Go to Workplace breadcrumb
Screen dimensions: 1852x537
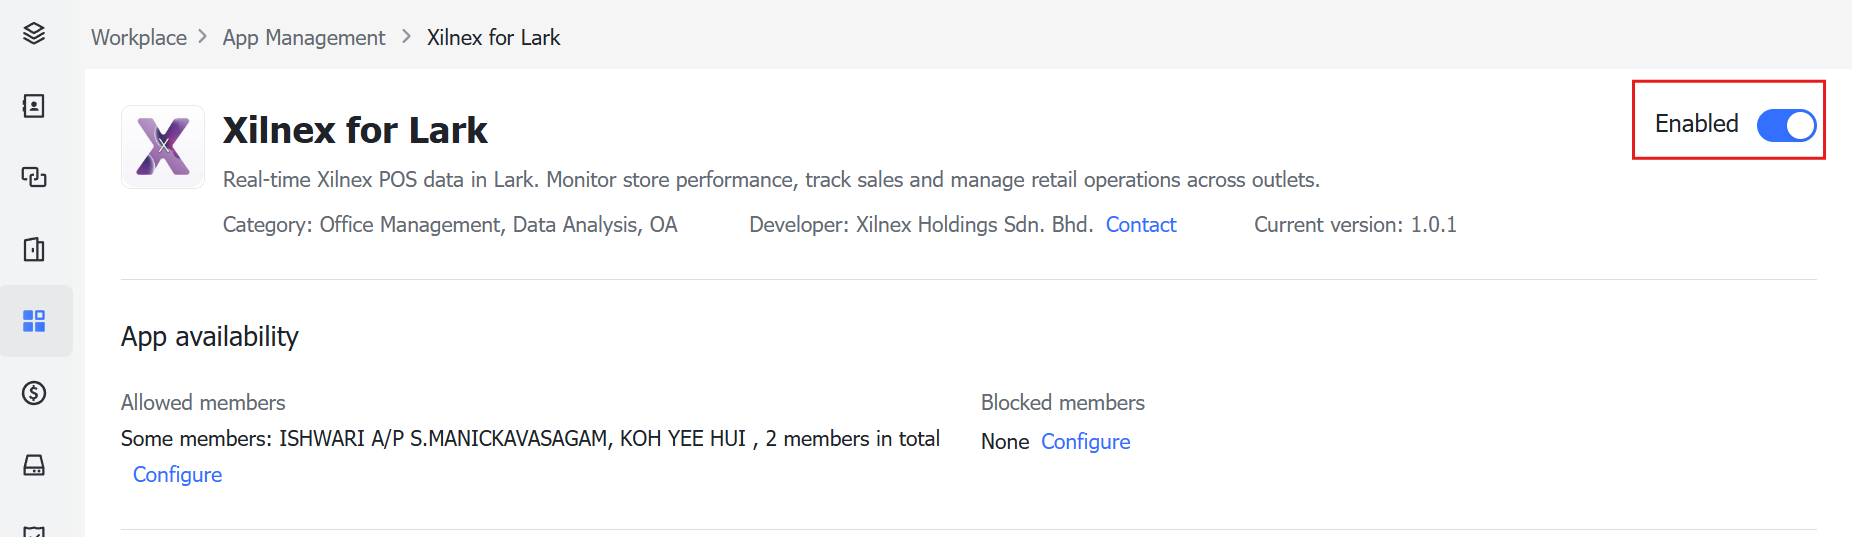coord(139,38)
